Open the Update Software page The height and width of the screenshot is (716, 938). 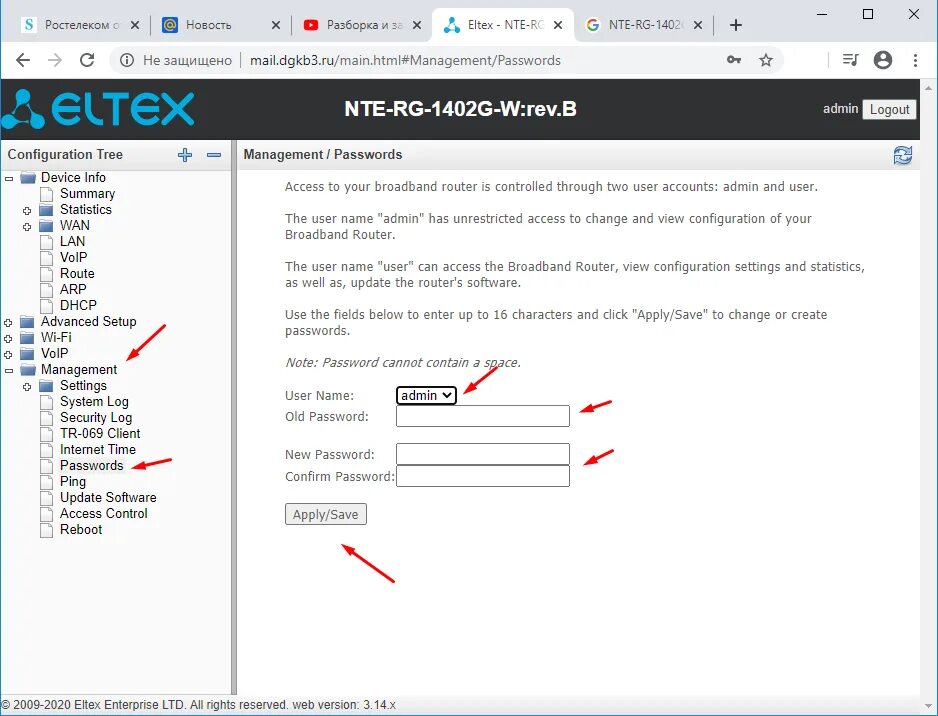108,498
